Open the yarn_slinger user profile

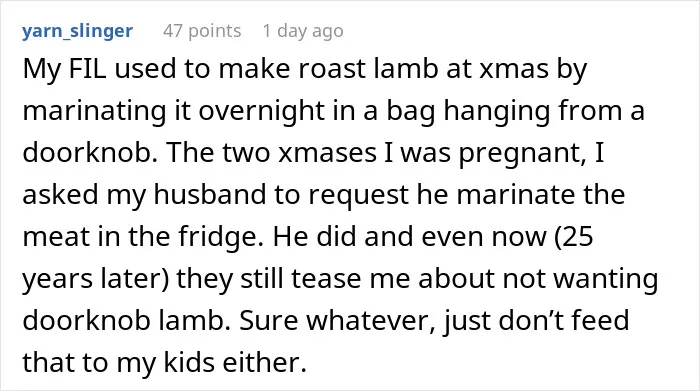[x=77, y=31]
